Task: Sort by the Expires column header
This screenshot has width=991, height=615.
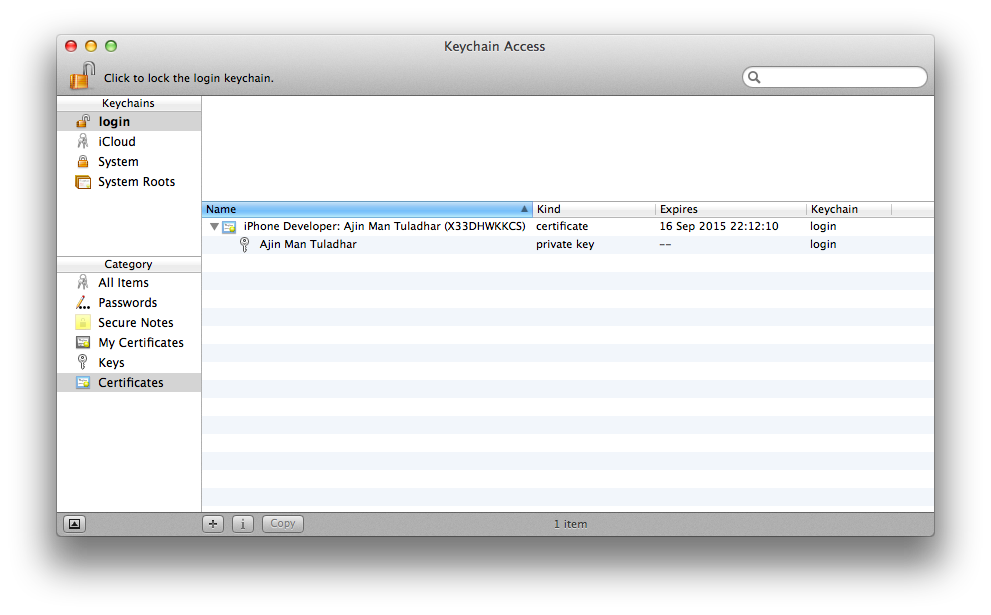Action: pyautogui.click(x=731, y=209)
